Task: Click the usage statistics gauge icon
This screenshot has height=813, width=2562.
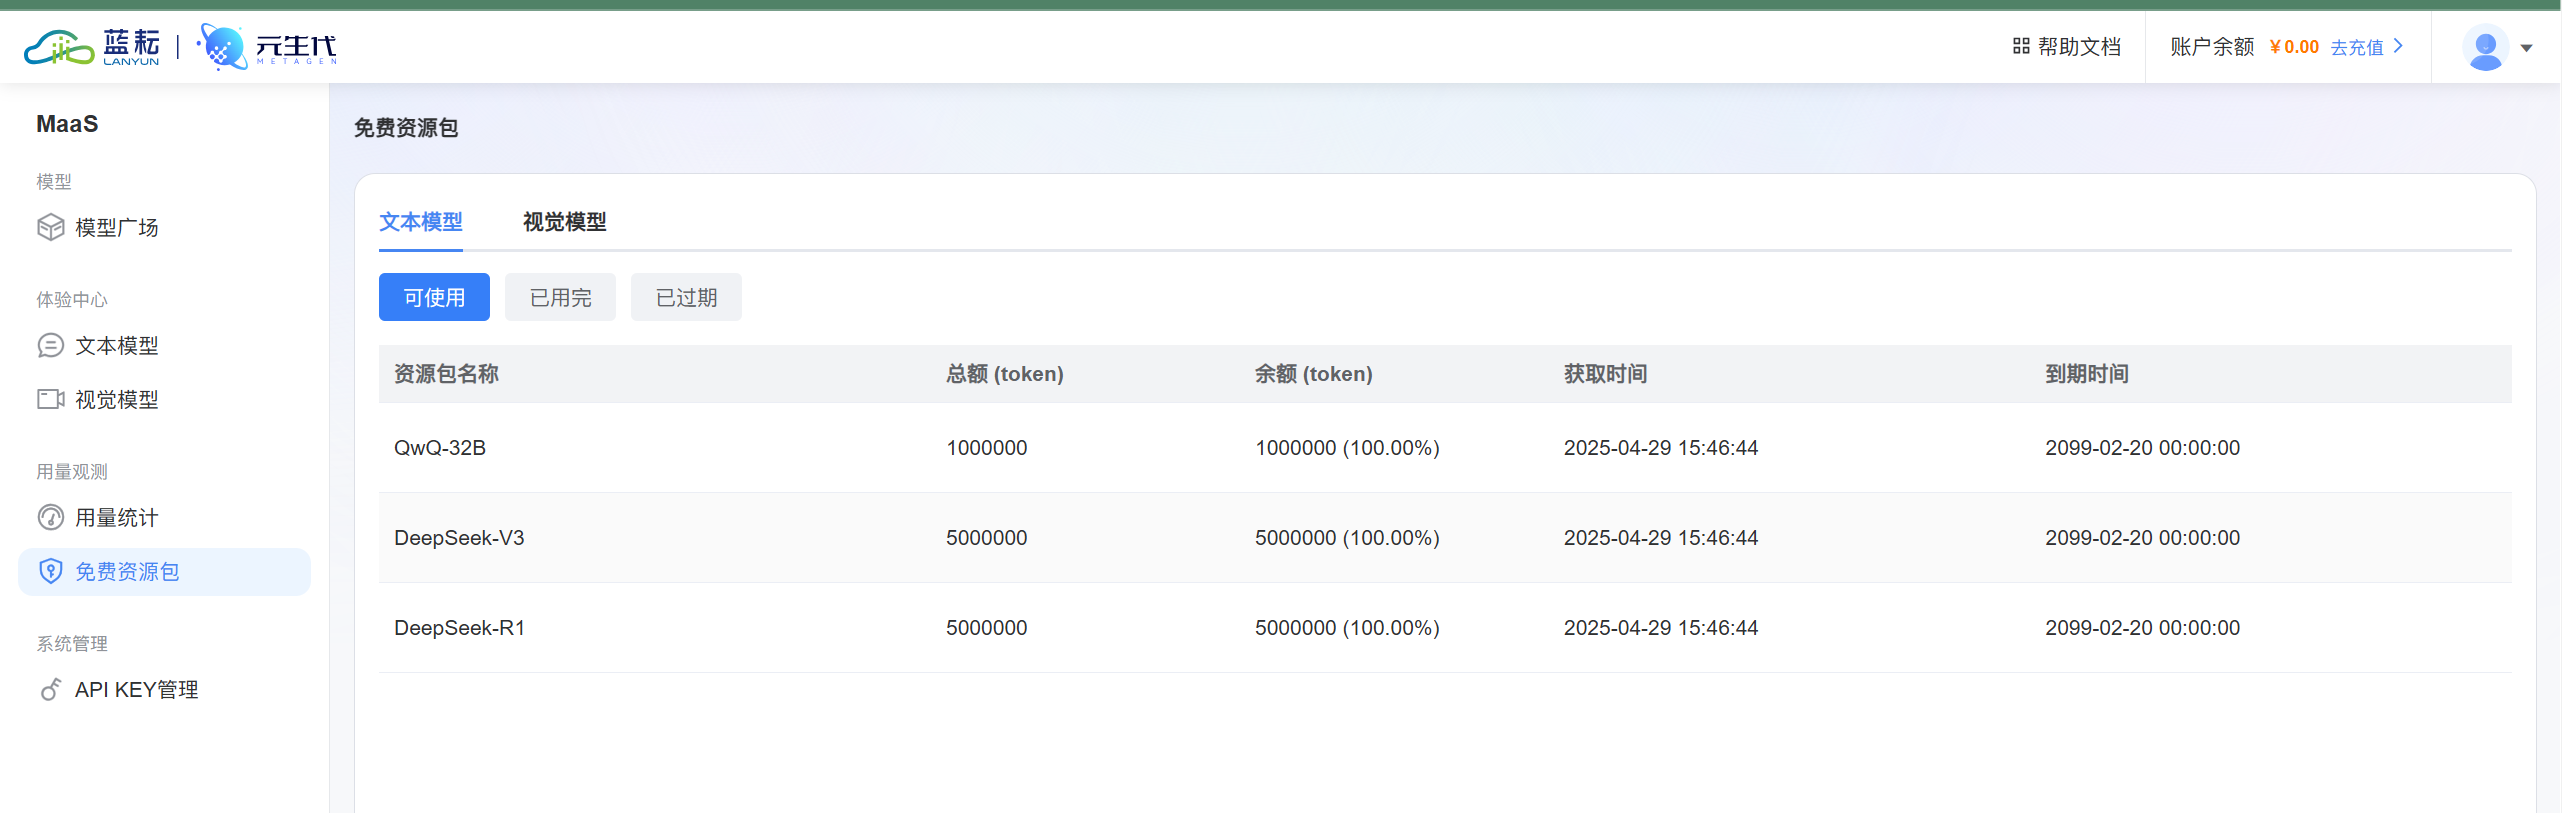Action: coord(50,518)
